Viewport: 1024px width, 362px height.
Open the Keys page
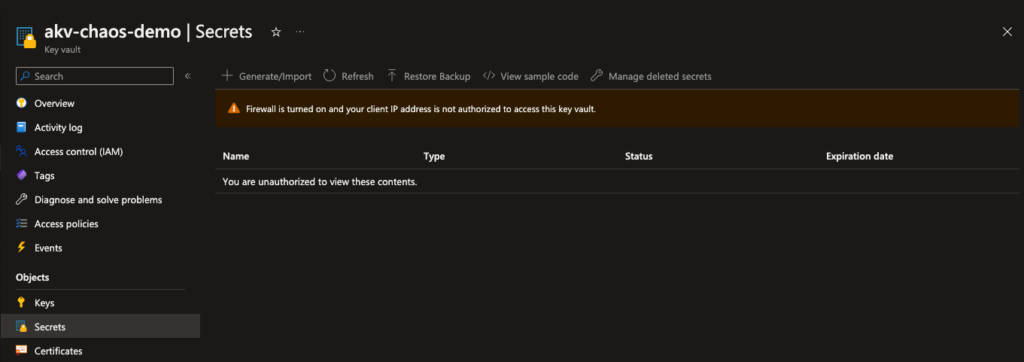44,303
